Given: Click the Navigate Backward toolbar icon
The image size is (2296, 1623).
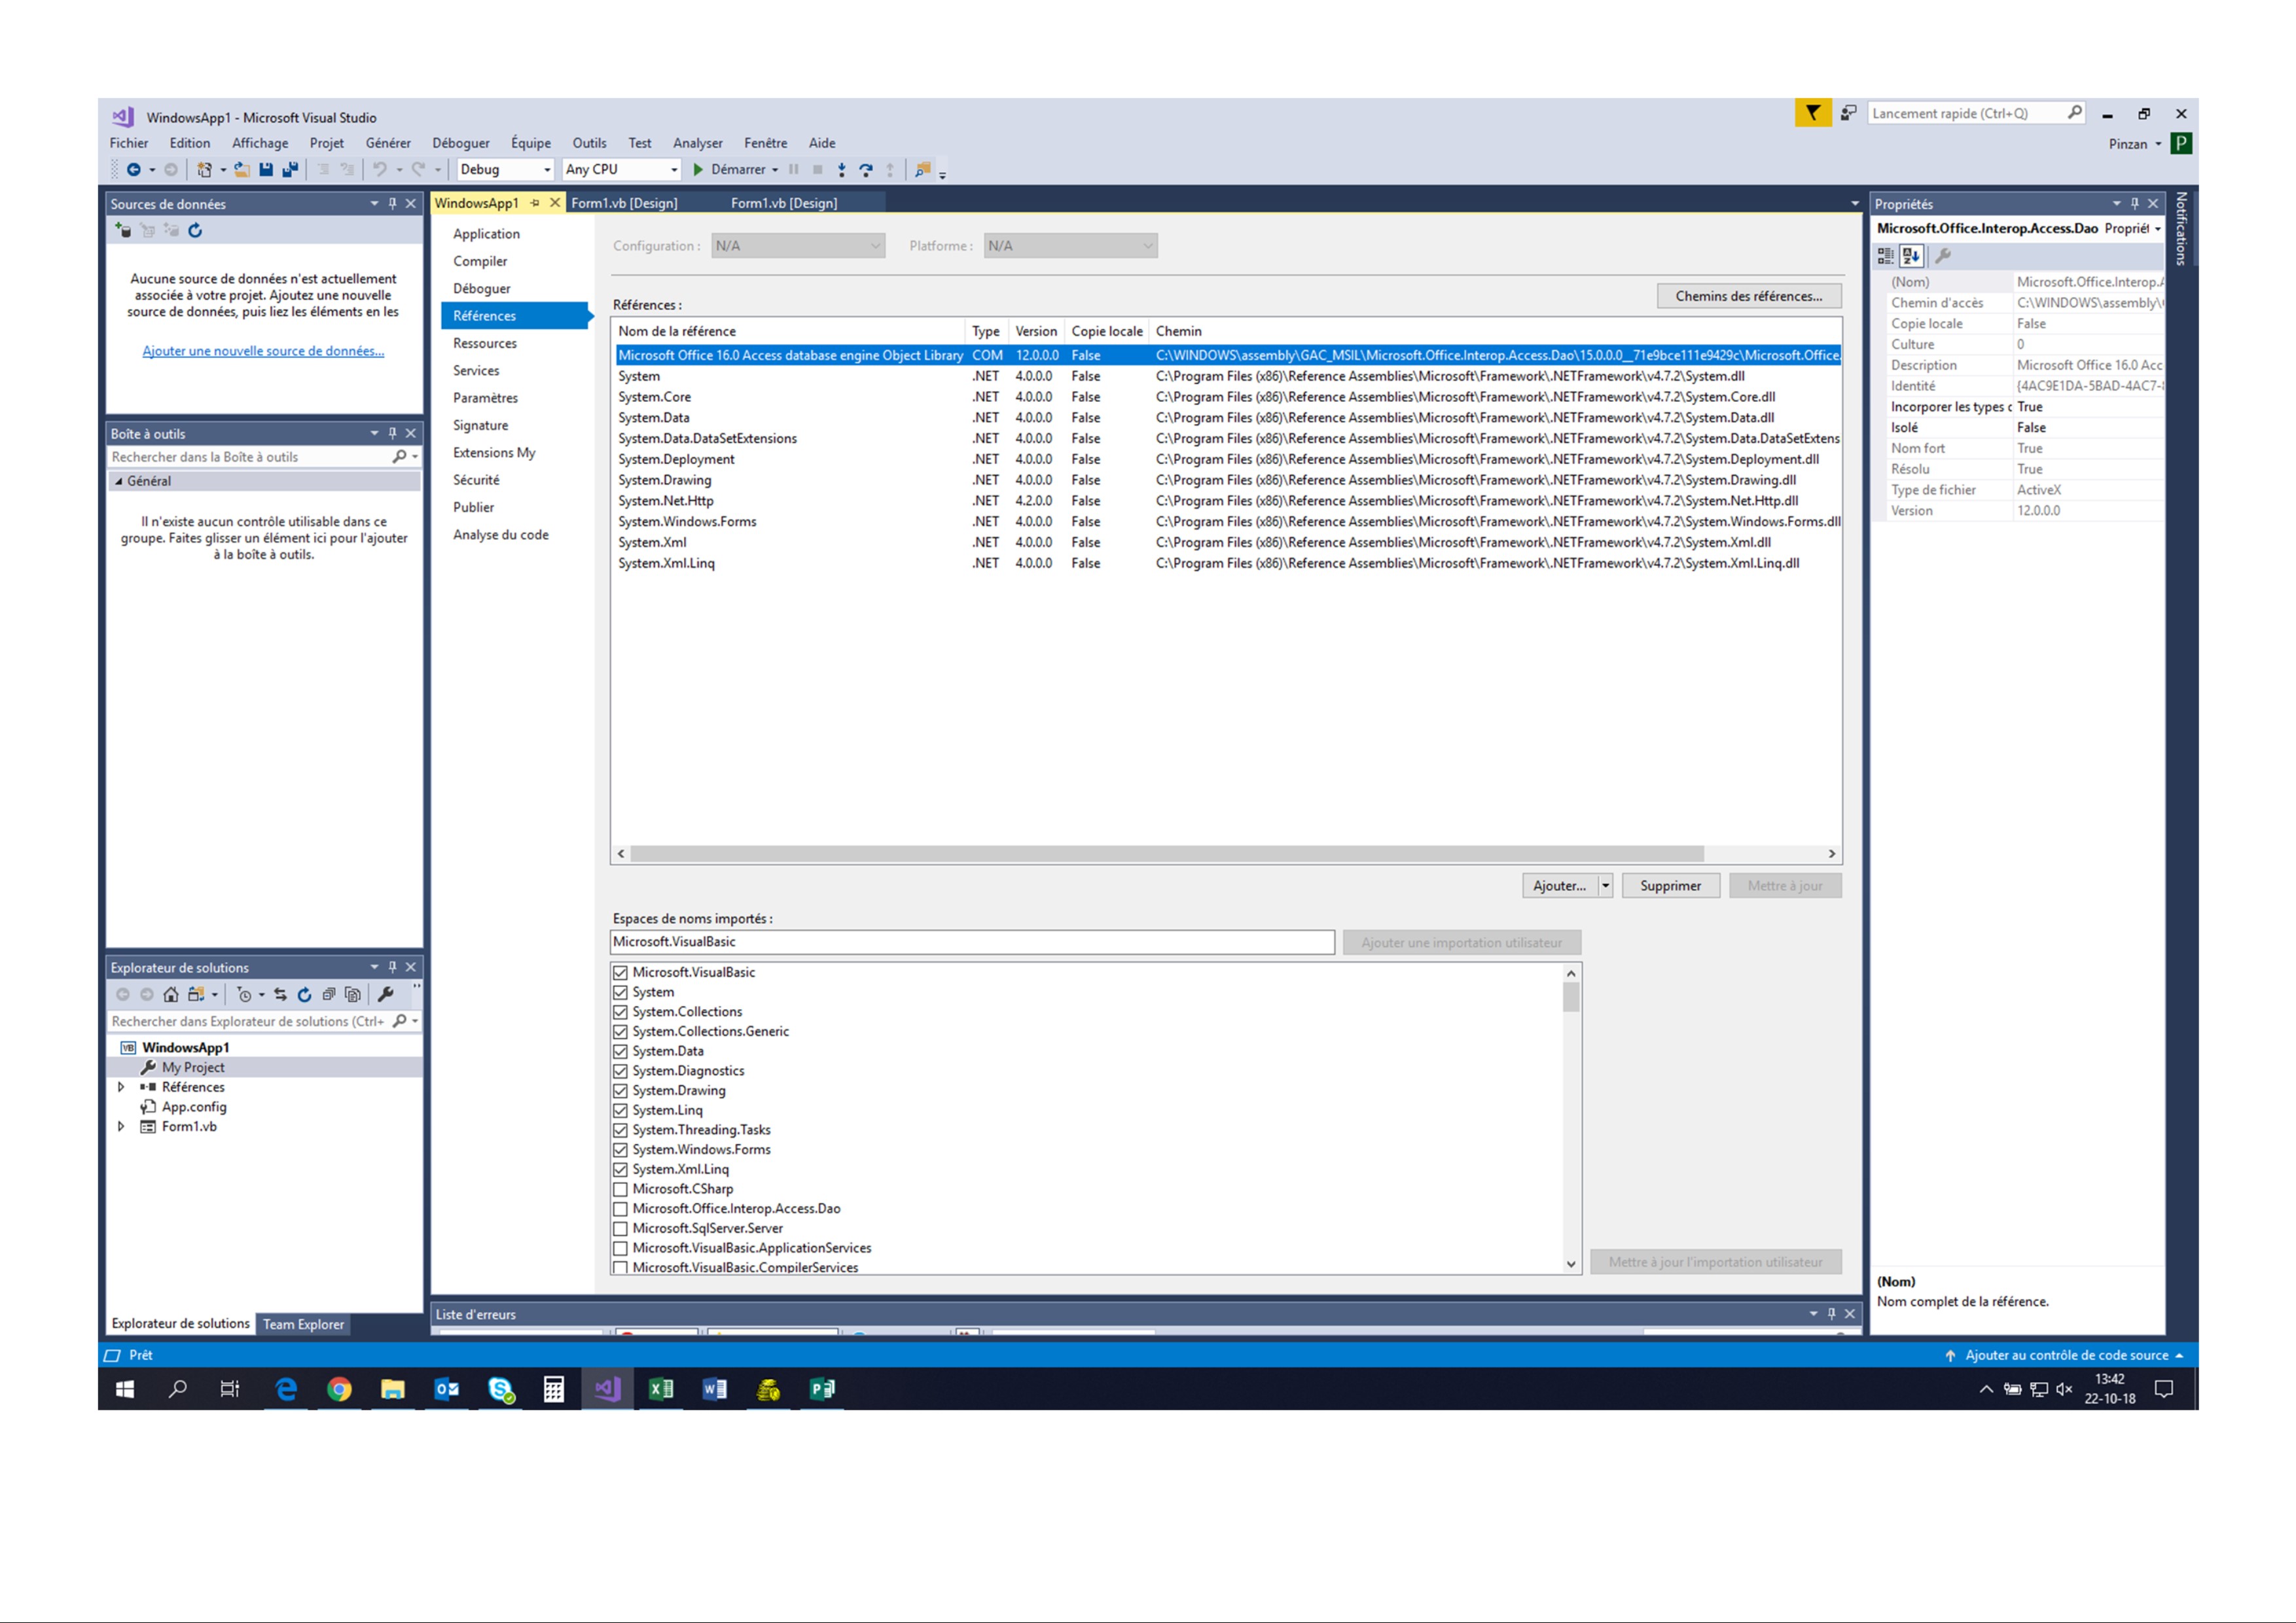Looking at the screenshot, I should [133, 170].
